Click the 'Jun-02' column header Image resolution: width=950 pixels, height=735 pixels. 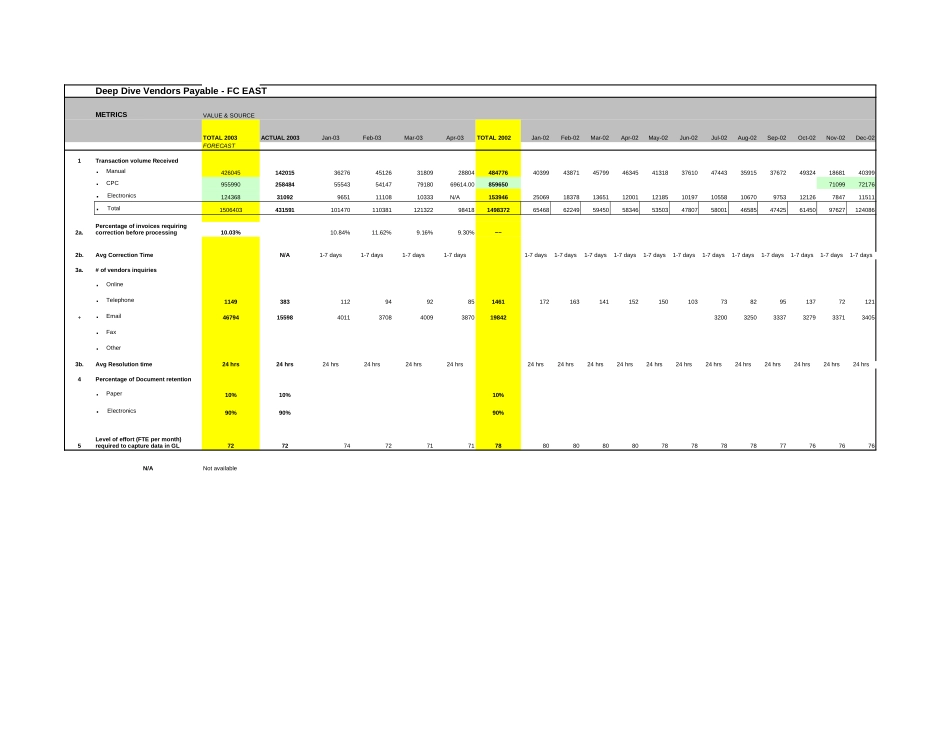(x=688, y=138)
